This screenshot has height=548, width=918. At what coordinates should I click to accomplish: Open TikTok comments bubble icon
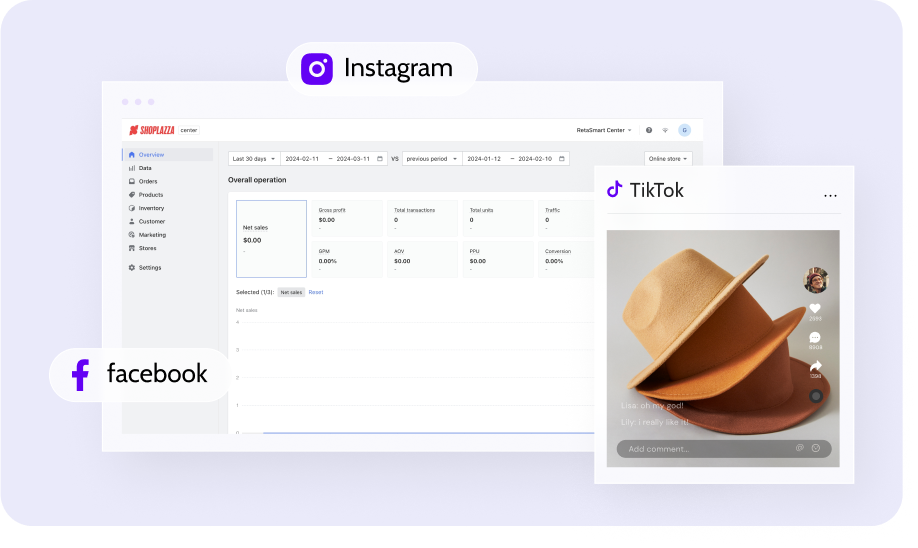click(815, 337)
